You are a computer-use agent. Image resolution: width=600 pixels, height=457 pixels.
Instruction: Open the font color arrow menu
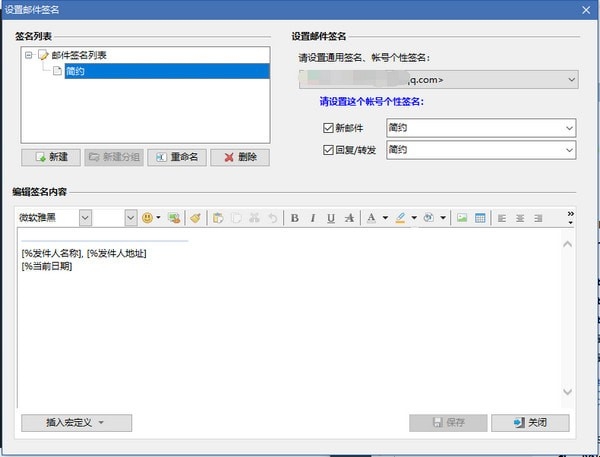pos(385,218)
